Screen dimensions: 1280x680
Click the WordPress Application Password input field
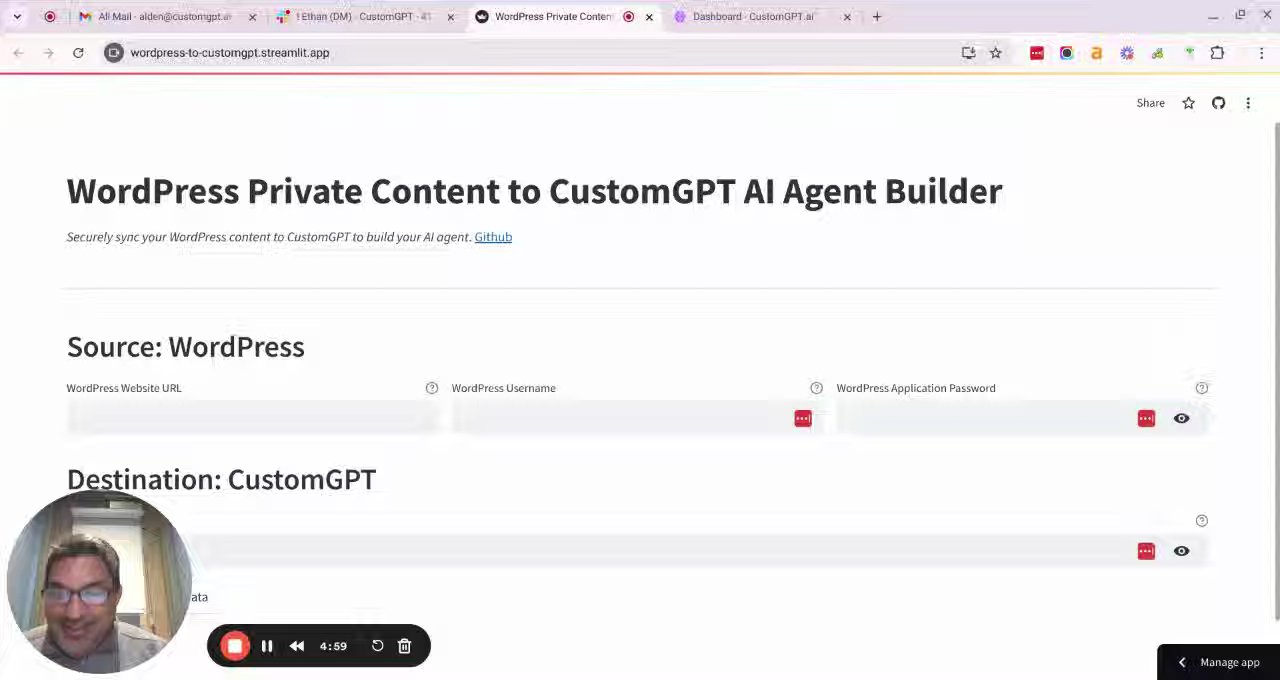(1022, 419)
